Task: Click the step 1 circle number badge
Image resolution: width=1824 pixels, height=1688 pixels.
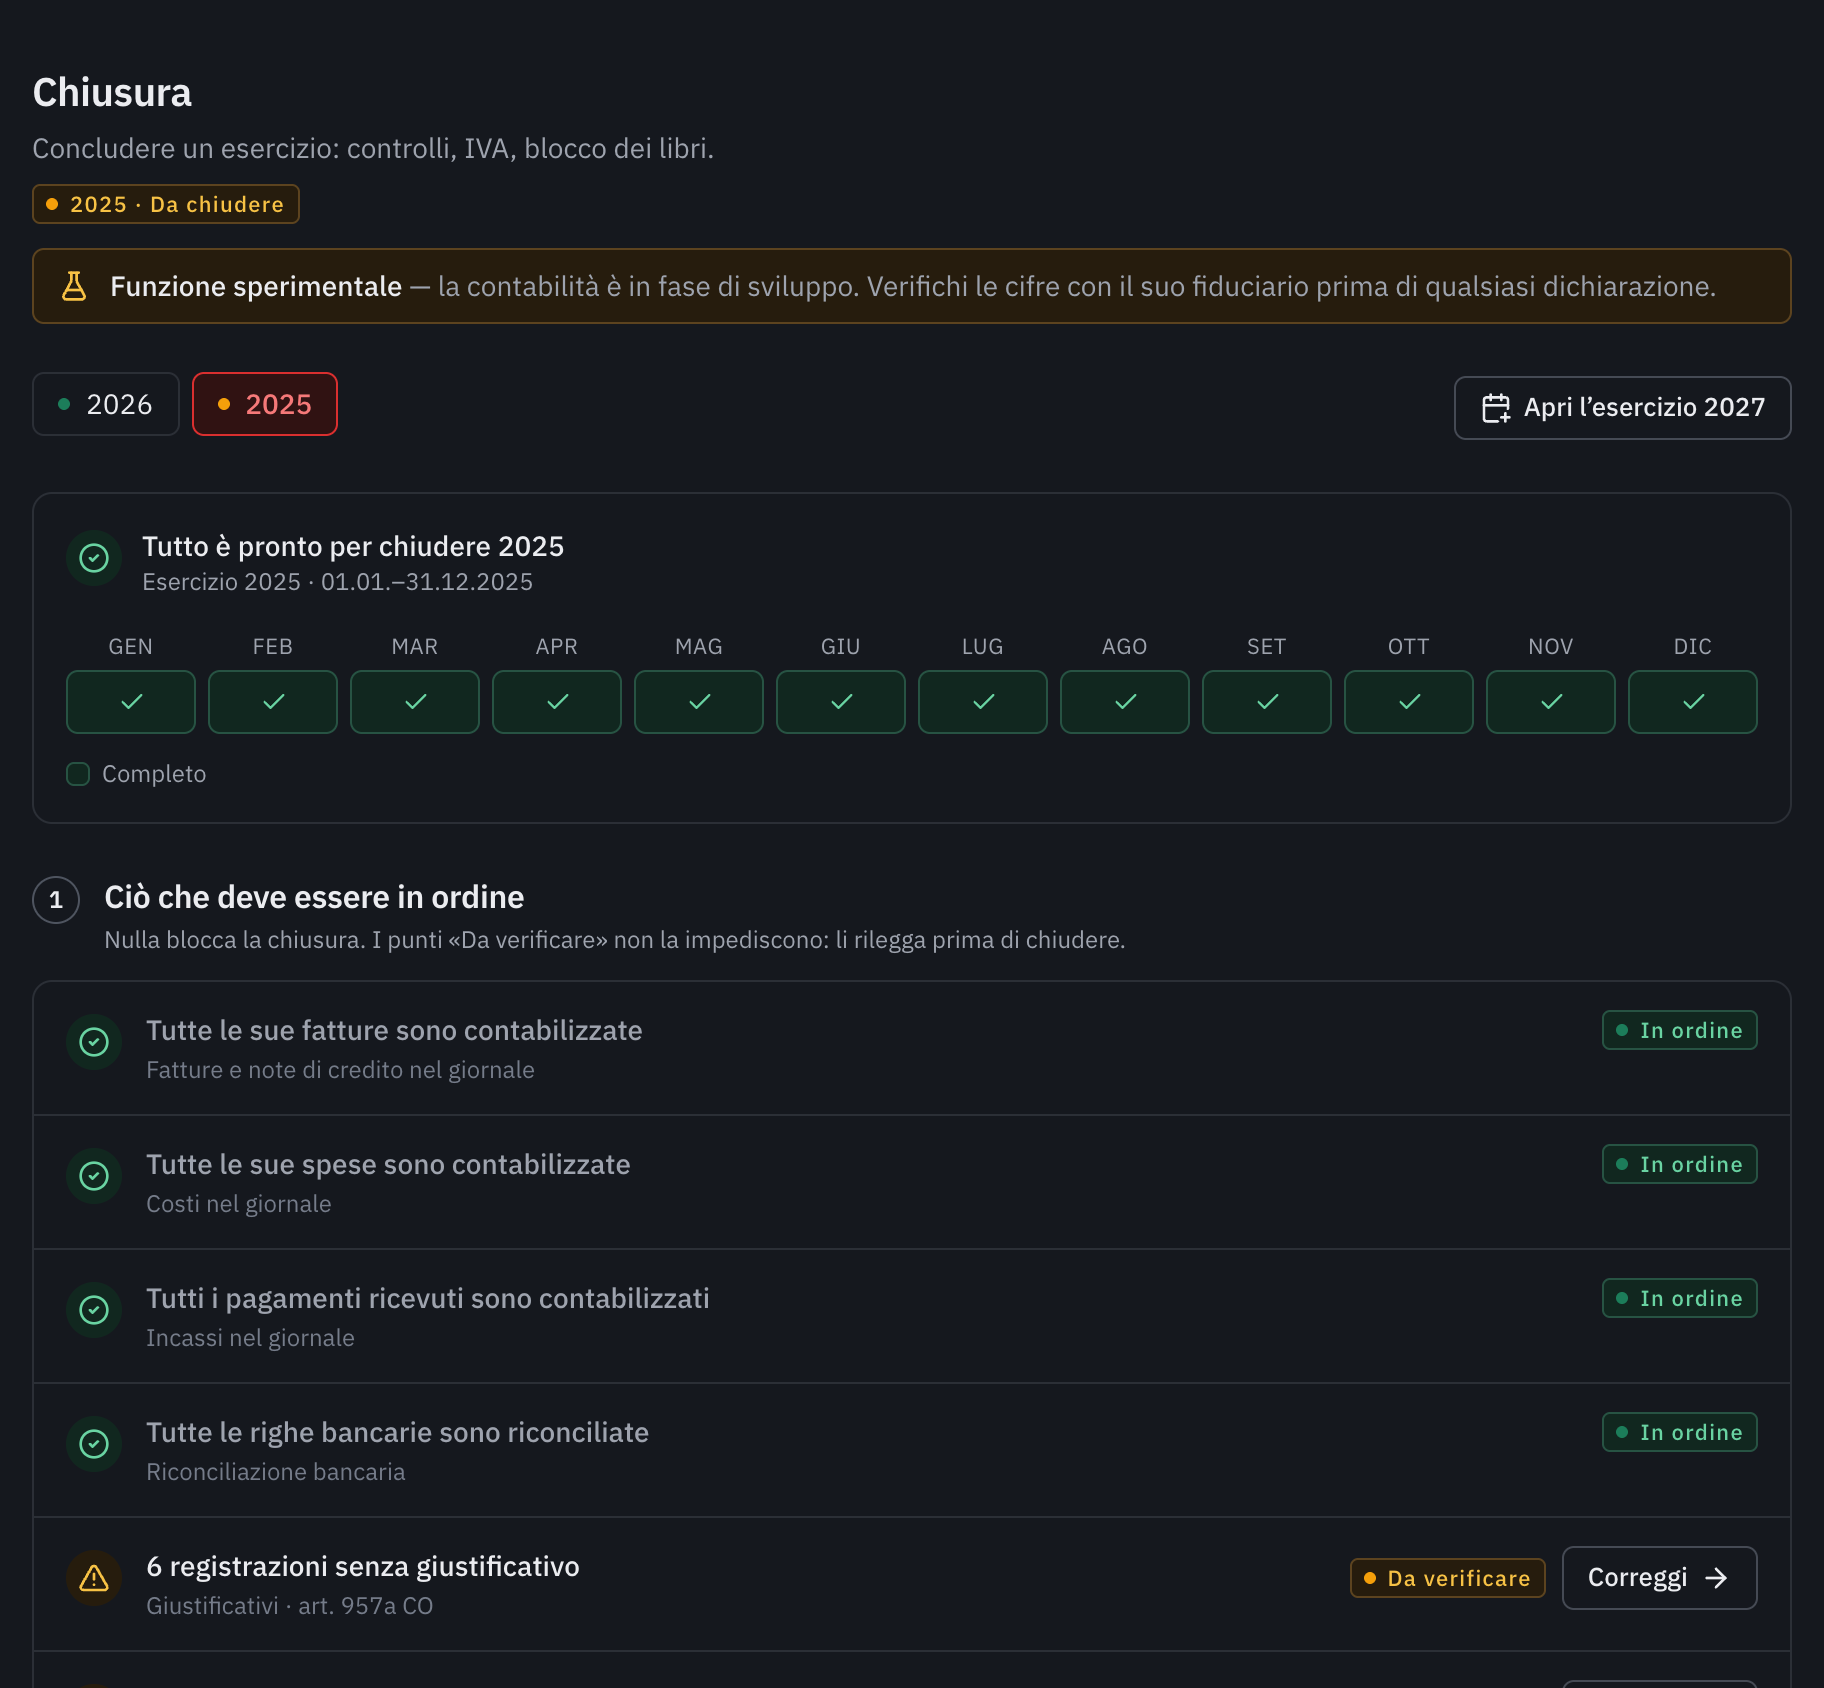Action: [56, 900]
